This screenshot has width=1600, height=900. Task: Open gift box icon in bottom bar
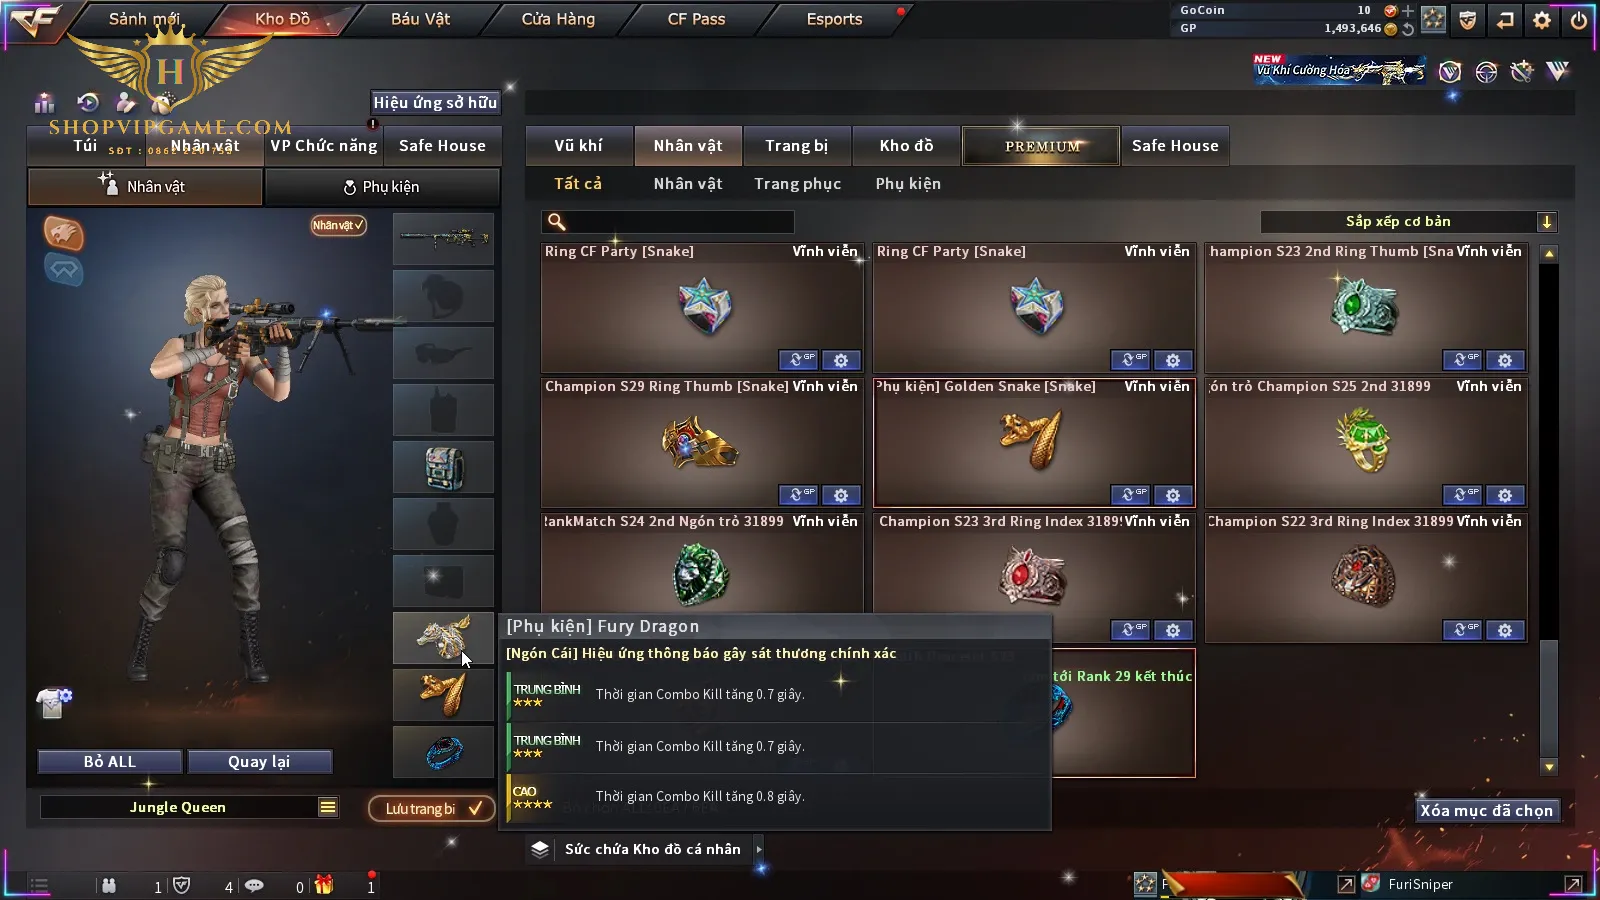click(x=324, y=884)
